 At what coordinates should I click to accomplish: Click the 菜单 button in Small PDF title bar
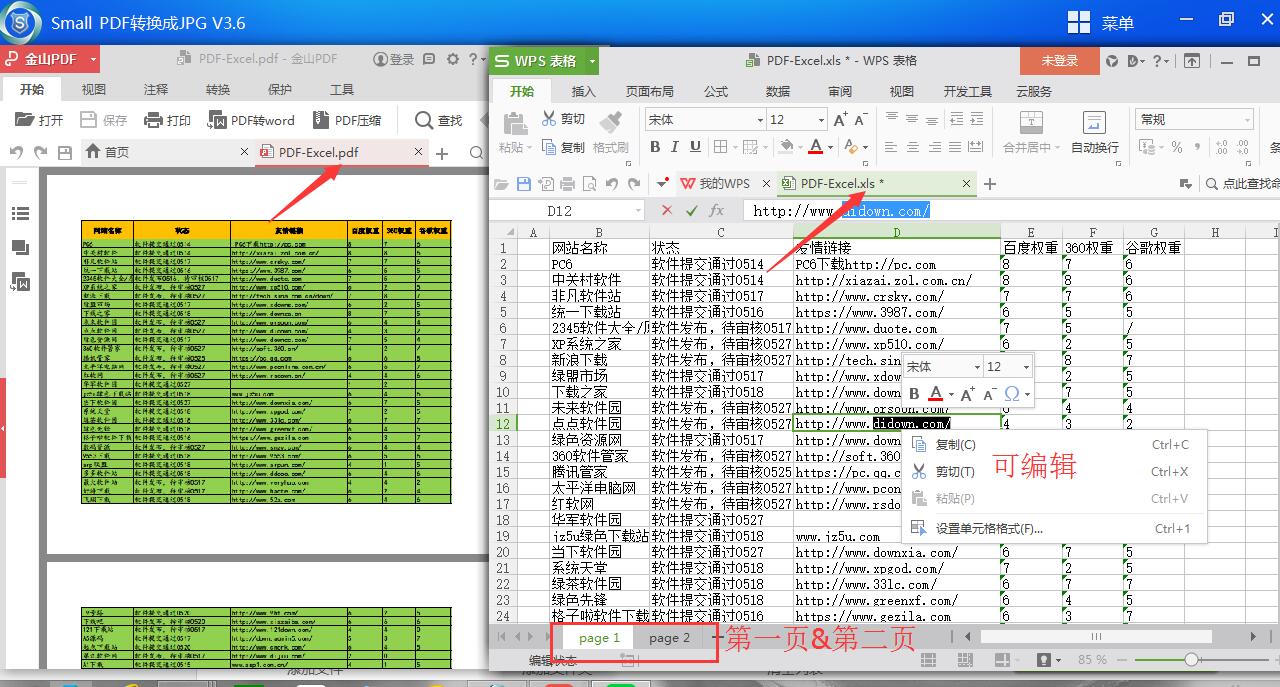coord(1101,22)
